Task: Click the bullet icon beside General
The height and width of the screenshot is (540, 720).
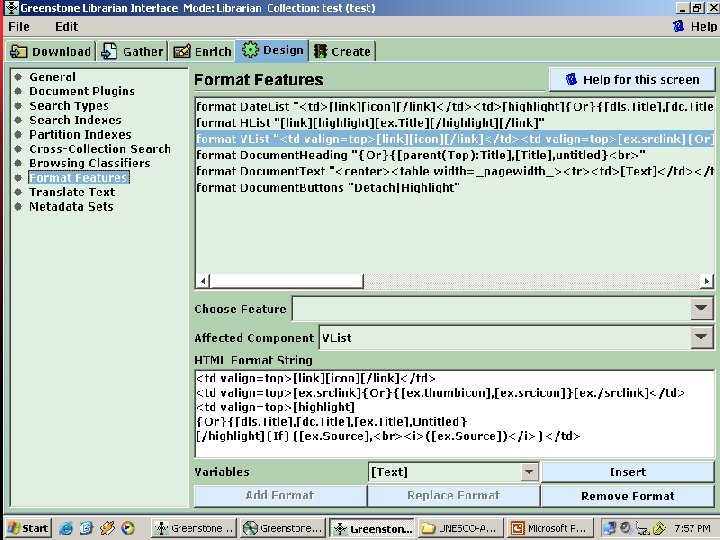Action: [x=18, y=77]
